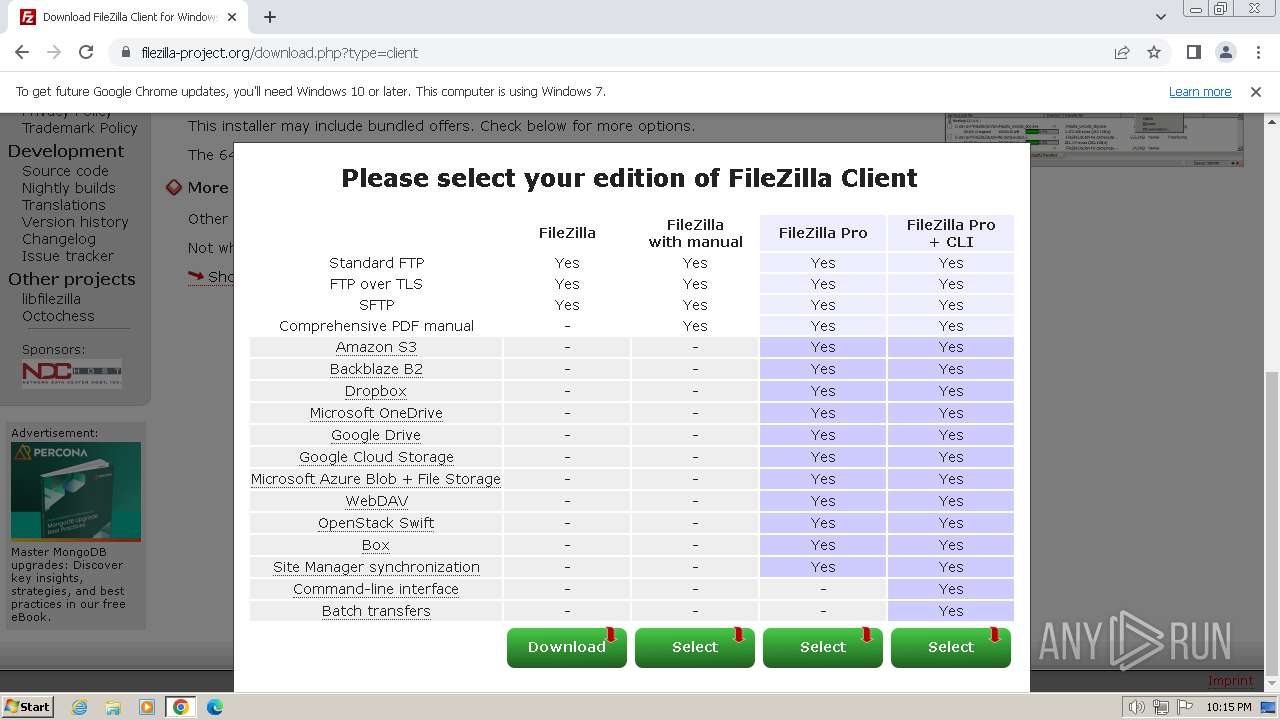This screenshot has height=720, width=1280.
Task: Open File Explorer from taskbar
Action: pyautogui.click(x=113, y=707)
